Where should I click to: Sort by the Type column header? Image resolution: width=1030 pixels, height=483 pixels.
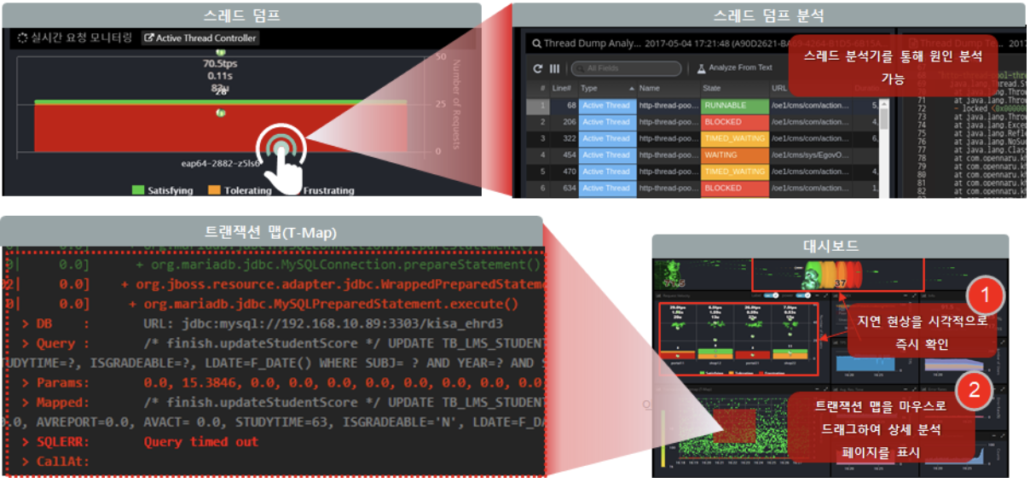588,88
